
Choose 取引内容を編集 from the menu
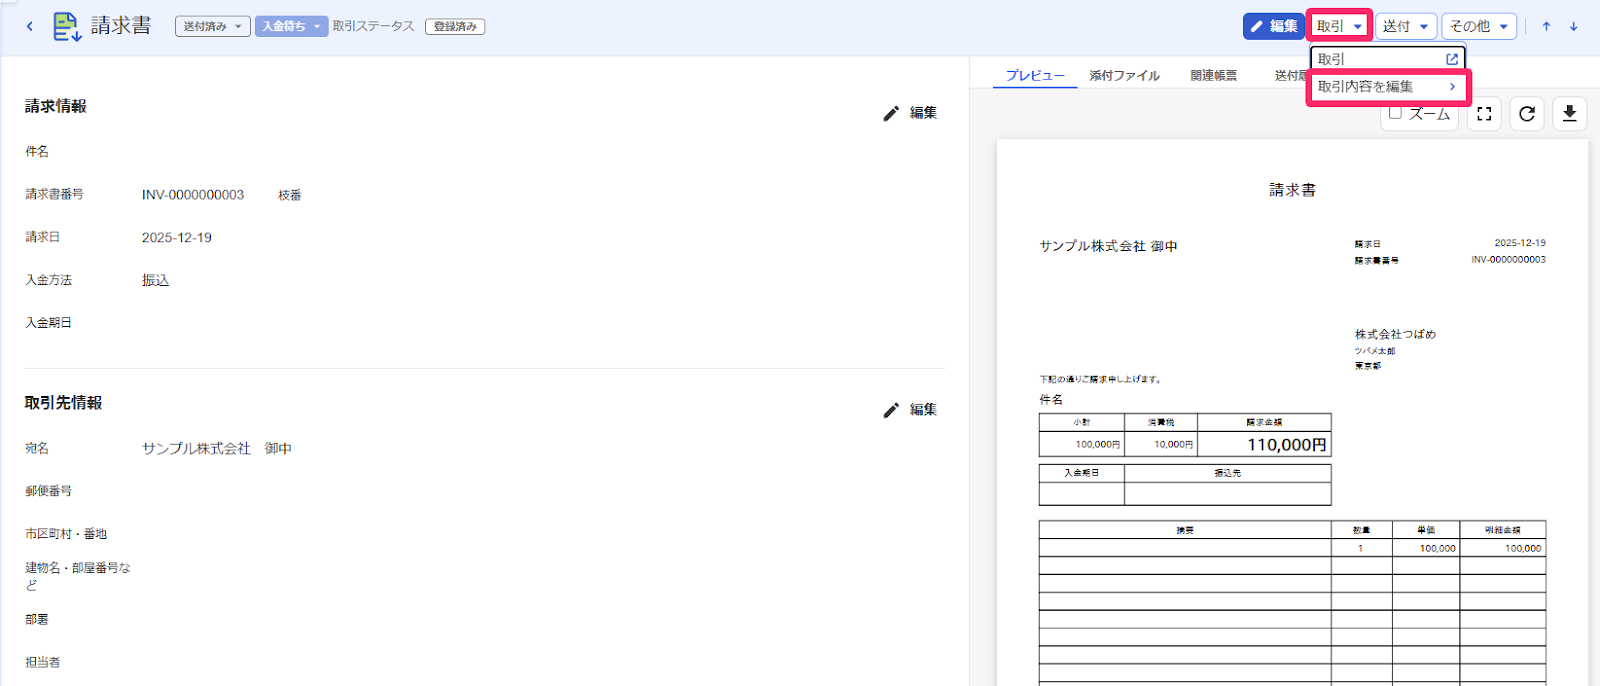[1388, 87]
